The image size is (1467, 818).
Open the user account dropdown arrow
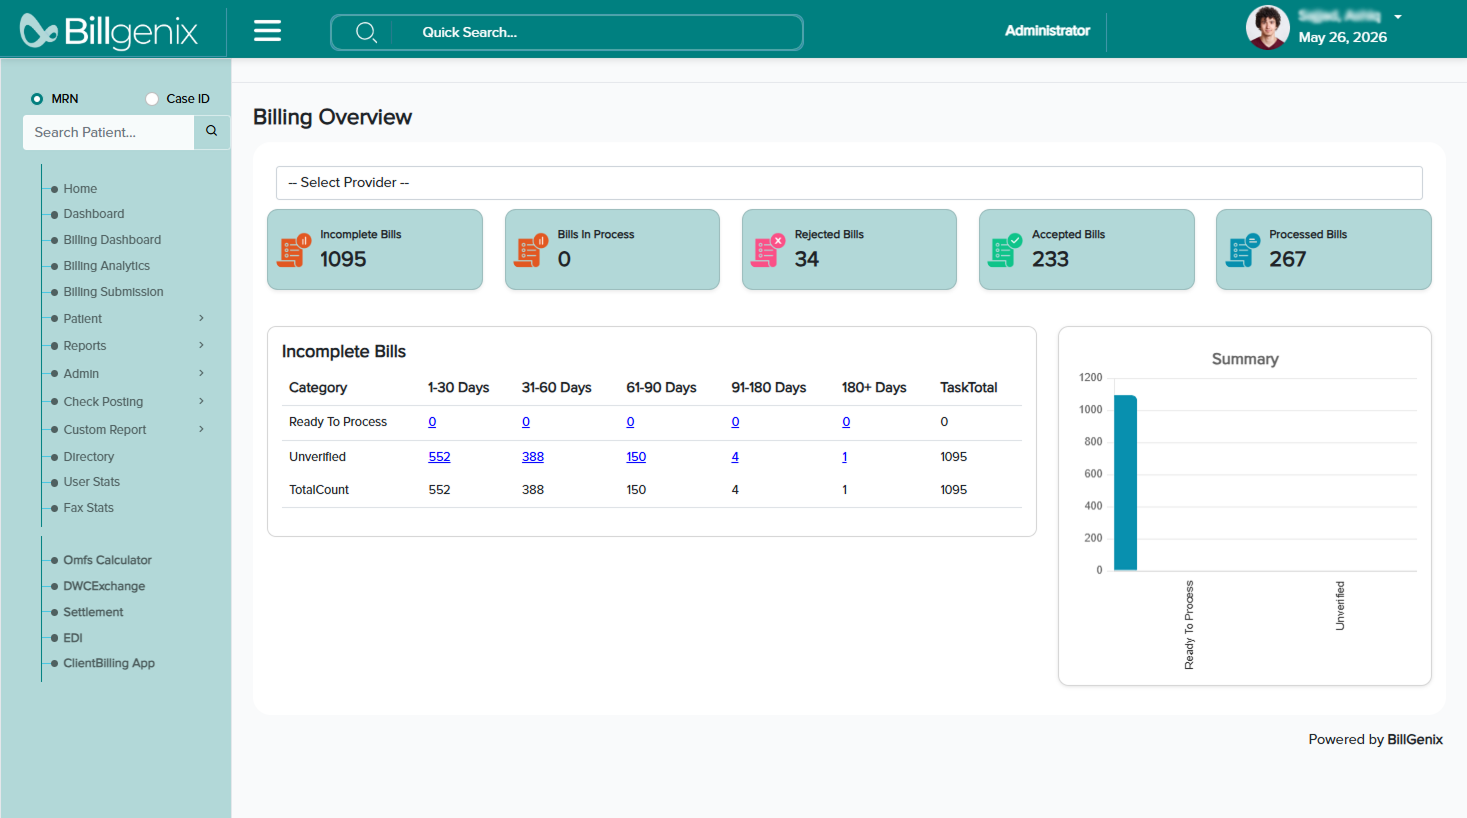[x=1398, y=17]
